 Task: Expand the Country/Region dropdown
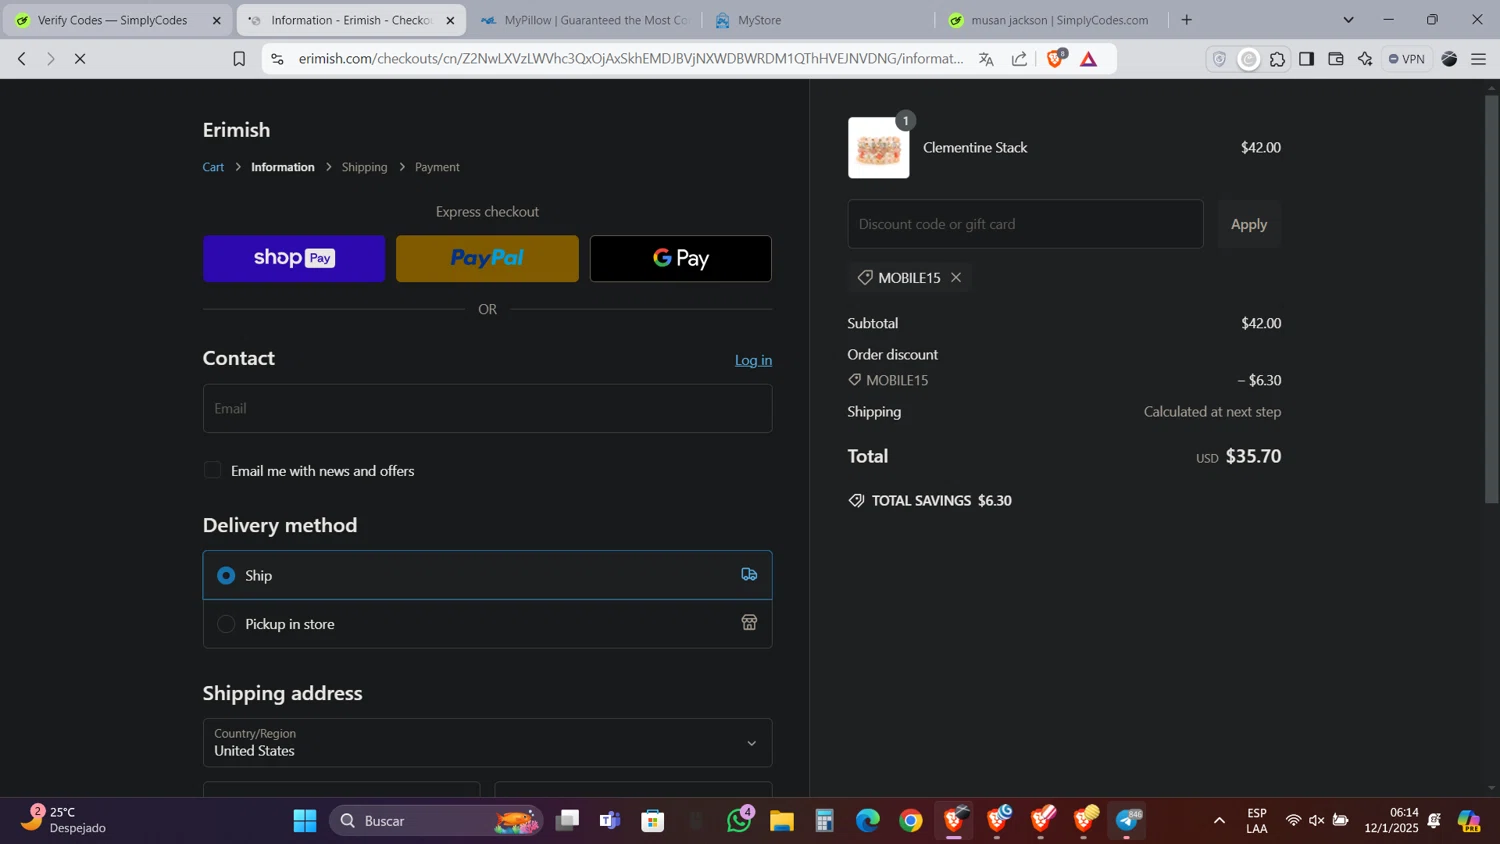pos(487,742)
